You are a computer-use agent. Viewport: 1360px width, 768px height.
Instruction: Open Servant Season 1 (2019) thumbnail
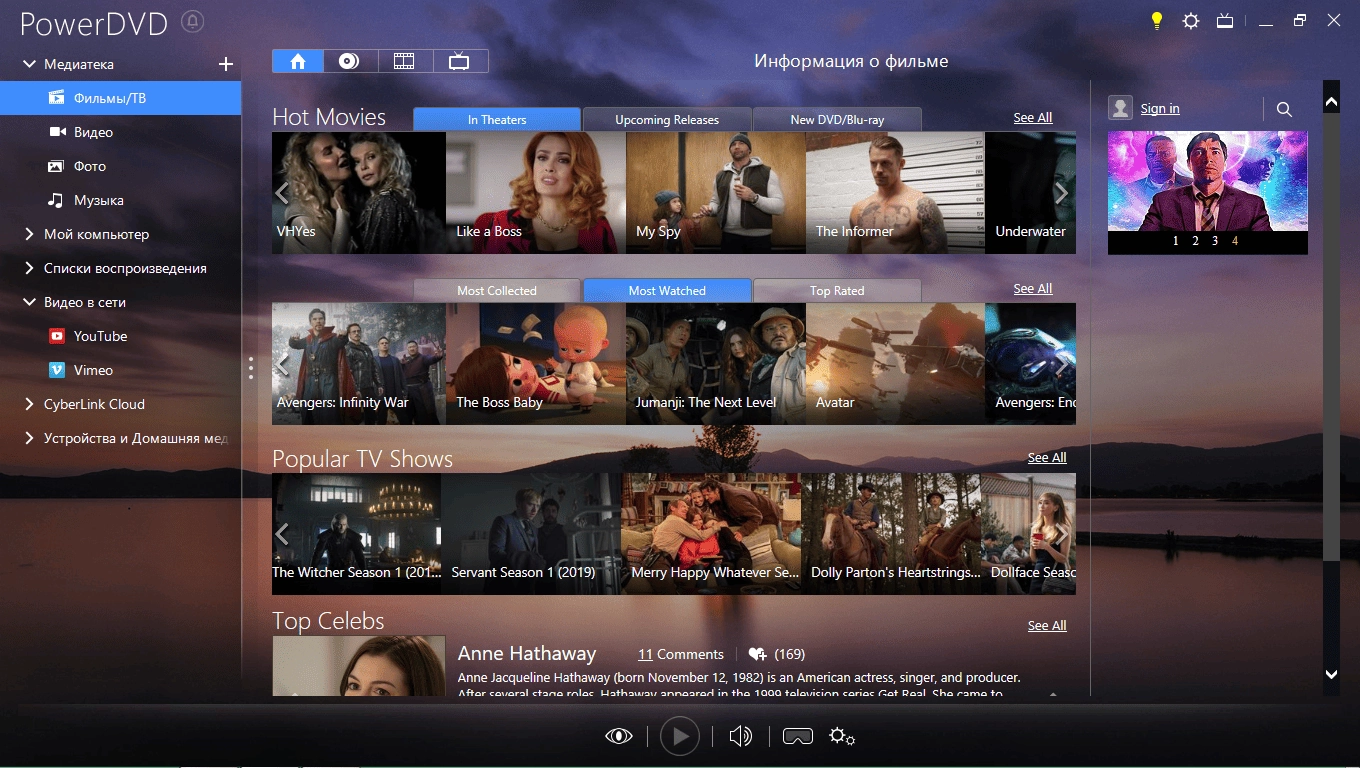531,533
